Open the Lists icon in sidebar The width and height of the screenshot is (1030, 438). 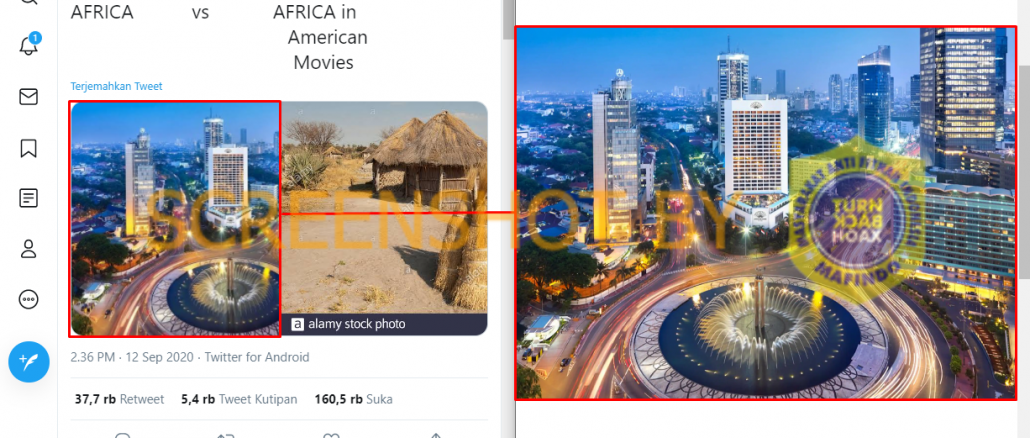tap(28, 198)
